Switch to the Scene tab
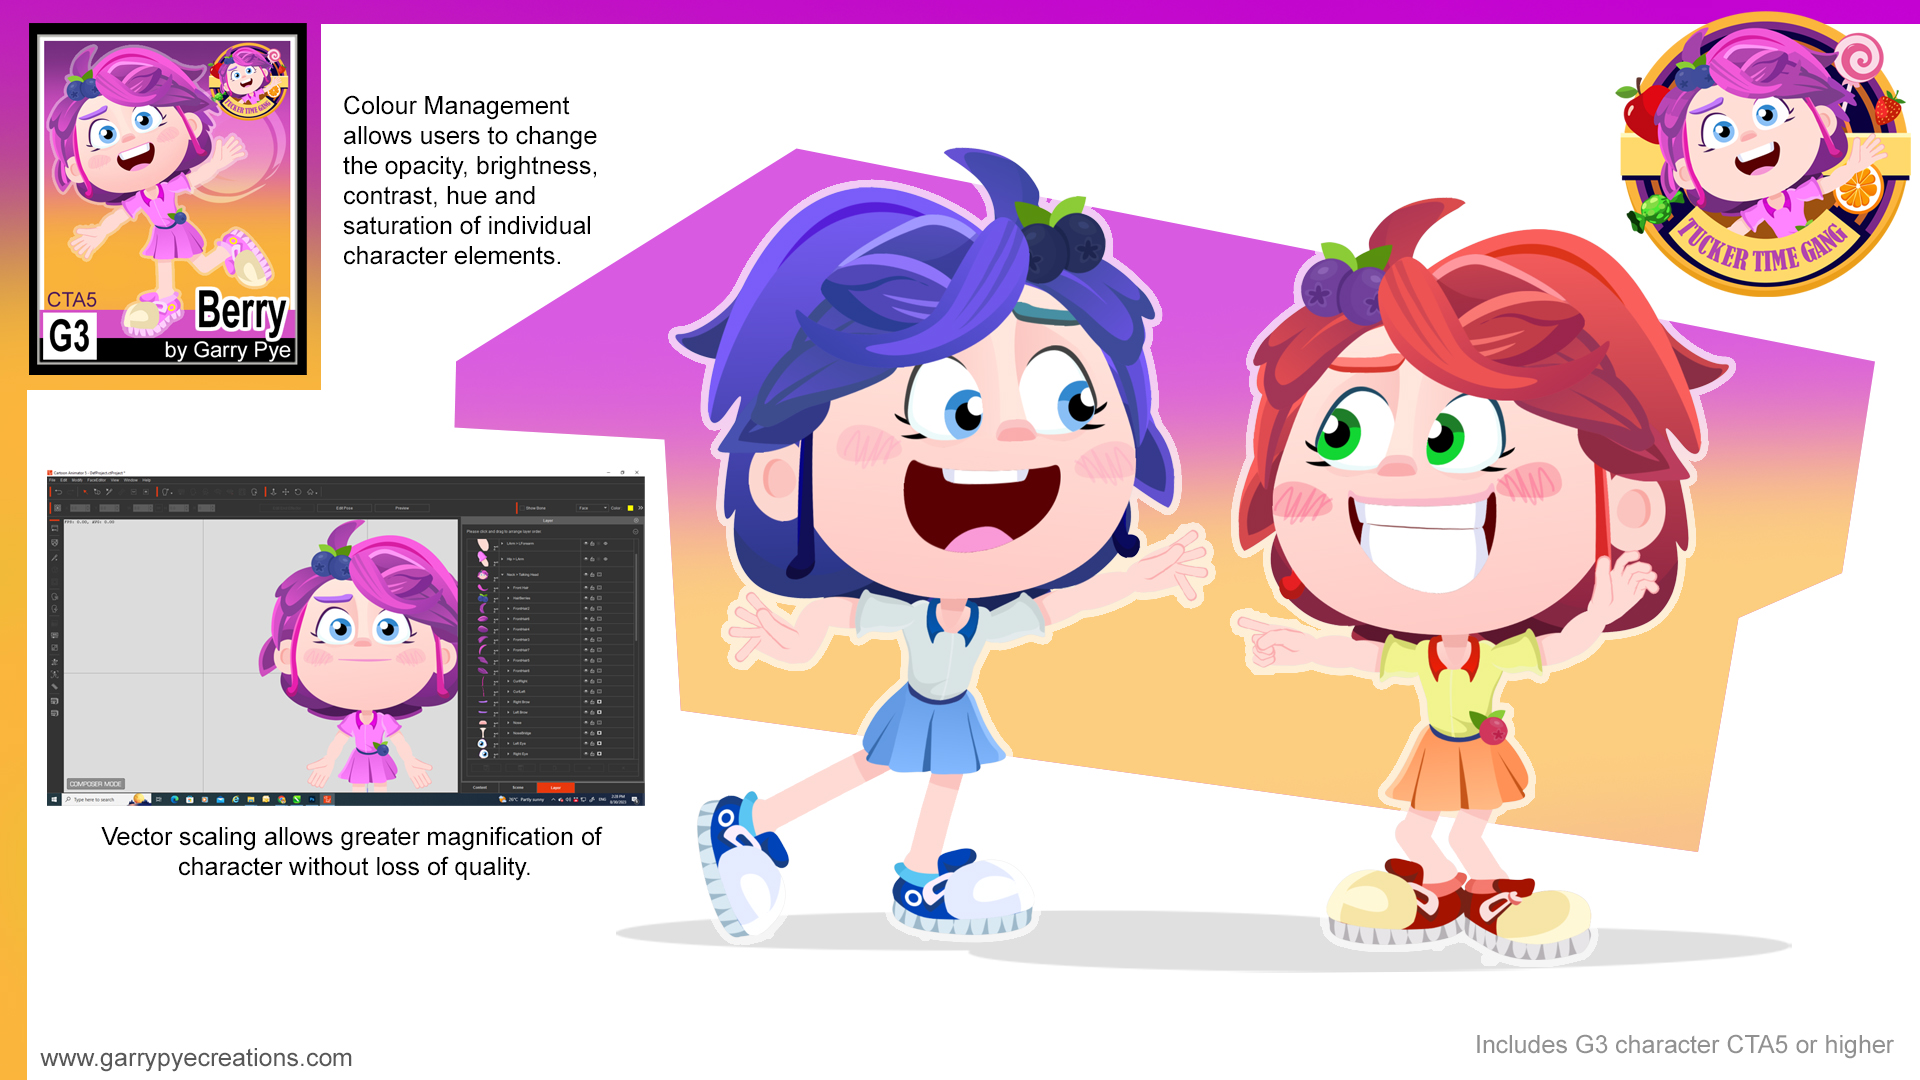 click(518, 788)
